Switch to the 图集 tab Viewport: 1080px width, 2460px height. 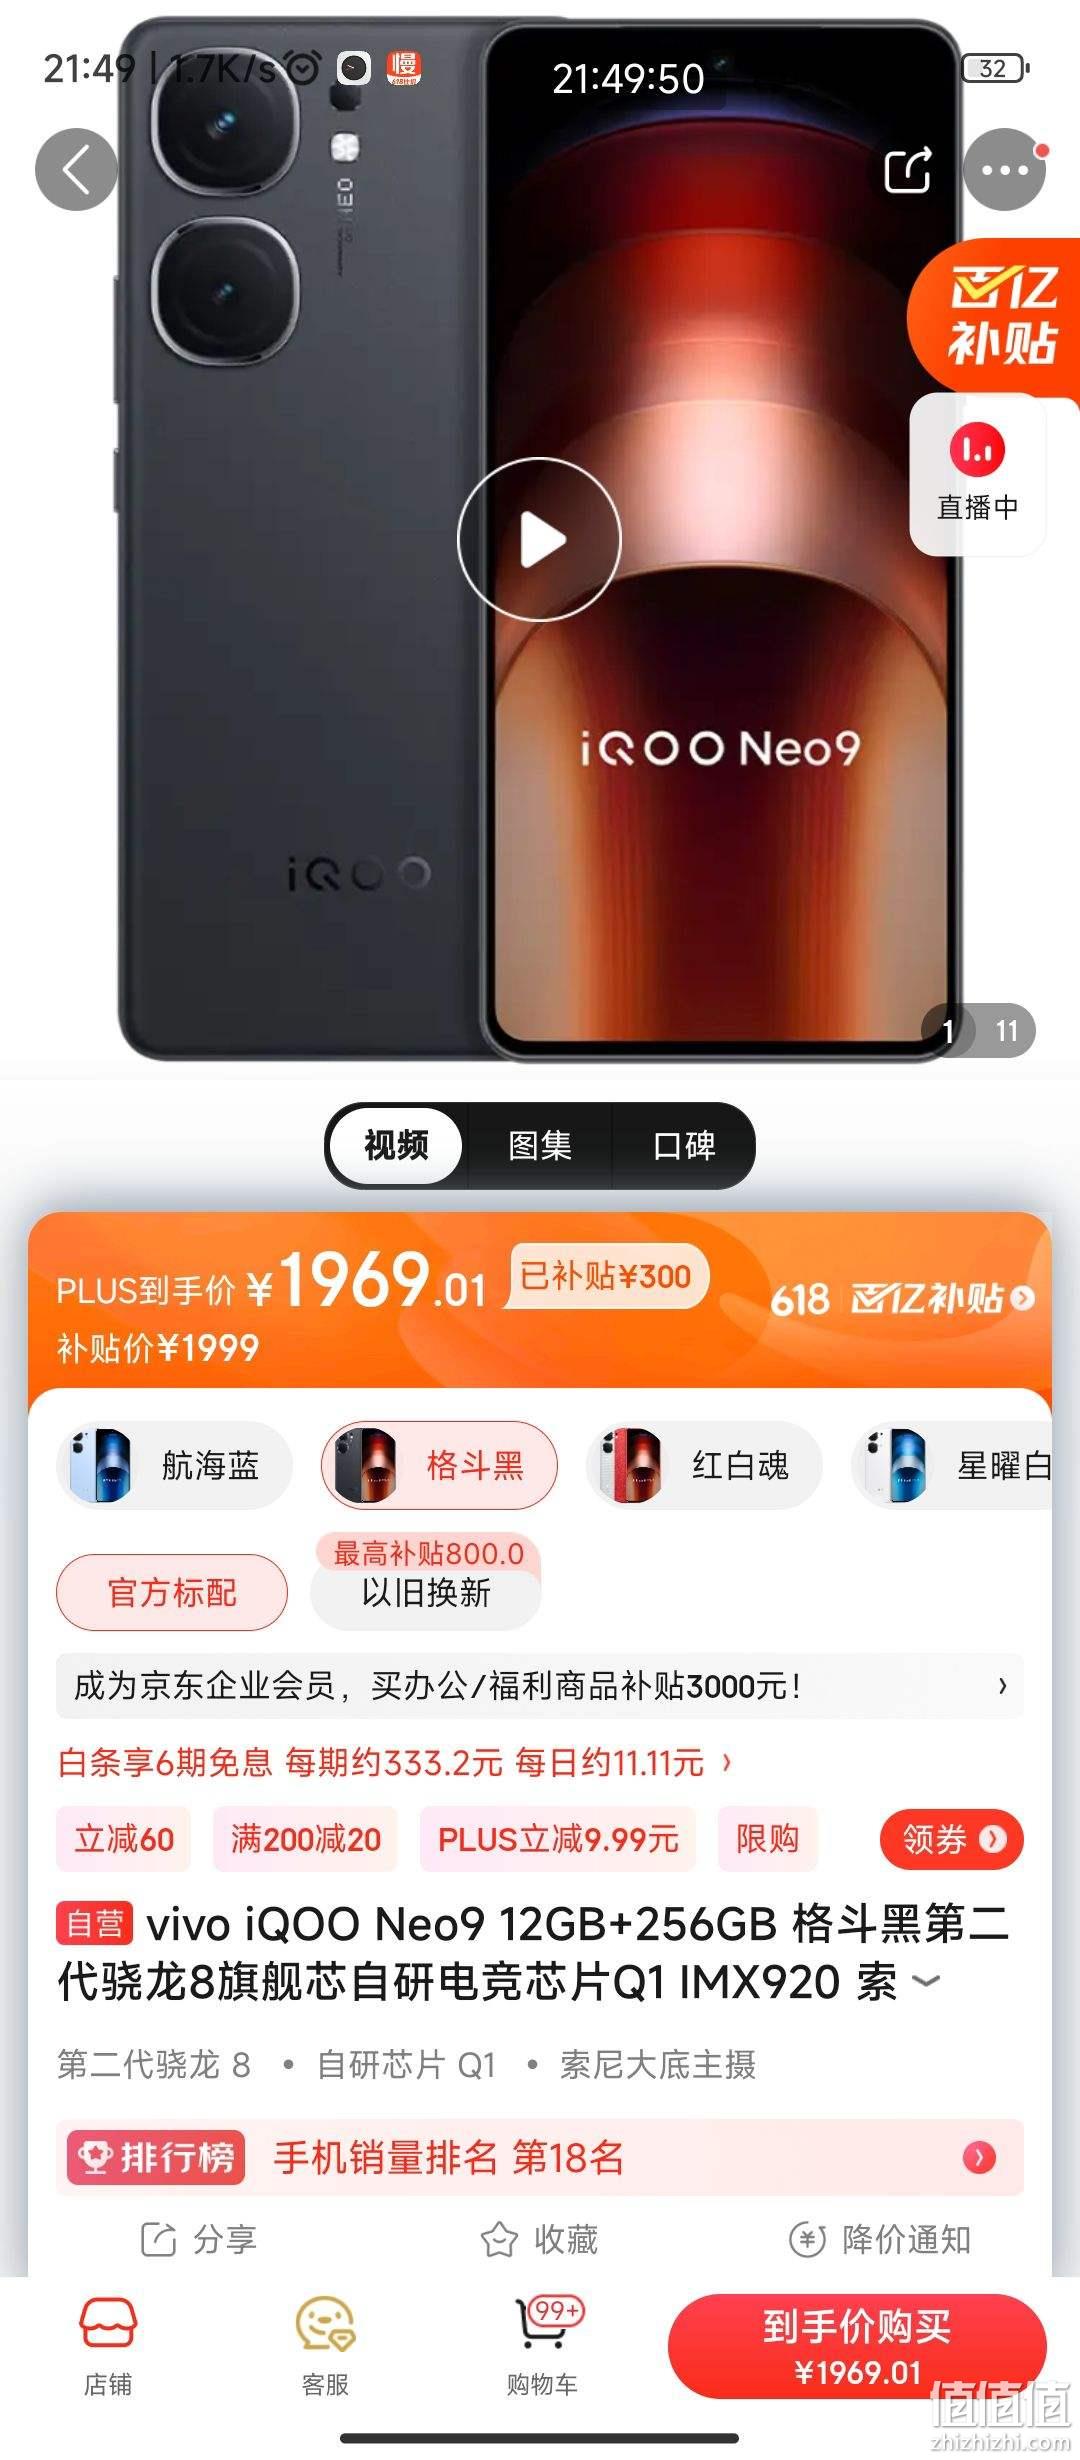[540, 1146]
